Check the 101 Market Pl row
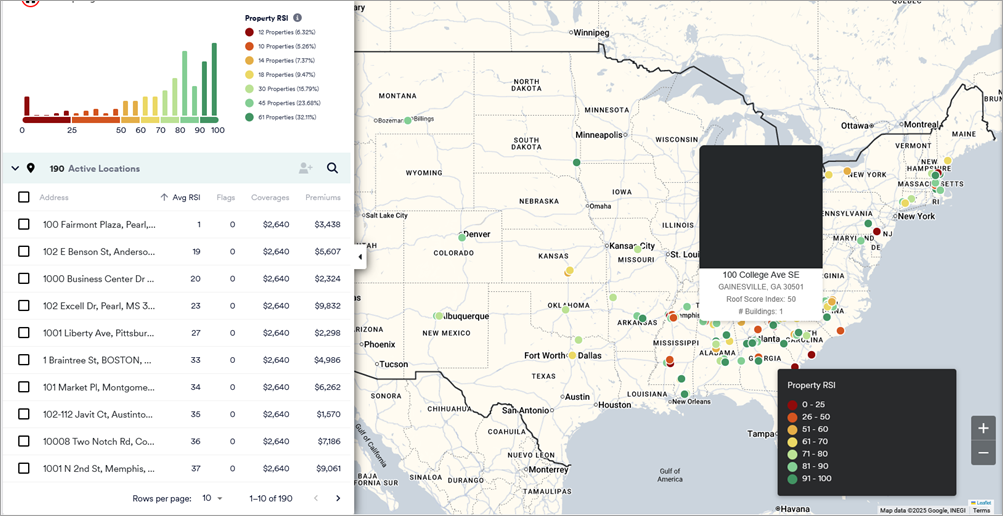The width and height of the screenshot is (1003, 516). [x=24, y=387]
